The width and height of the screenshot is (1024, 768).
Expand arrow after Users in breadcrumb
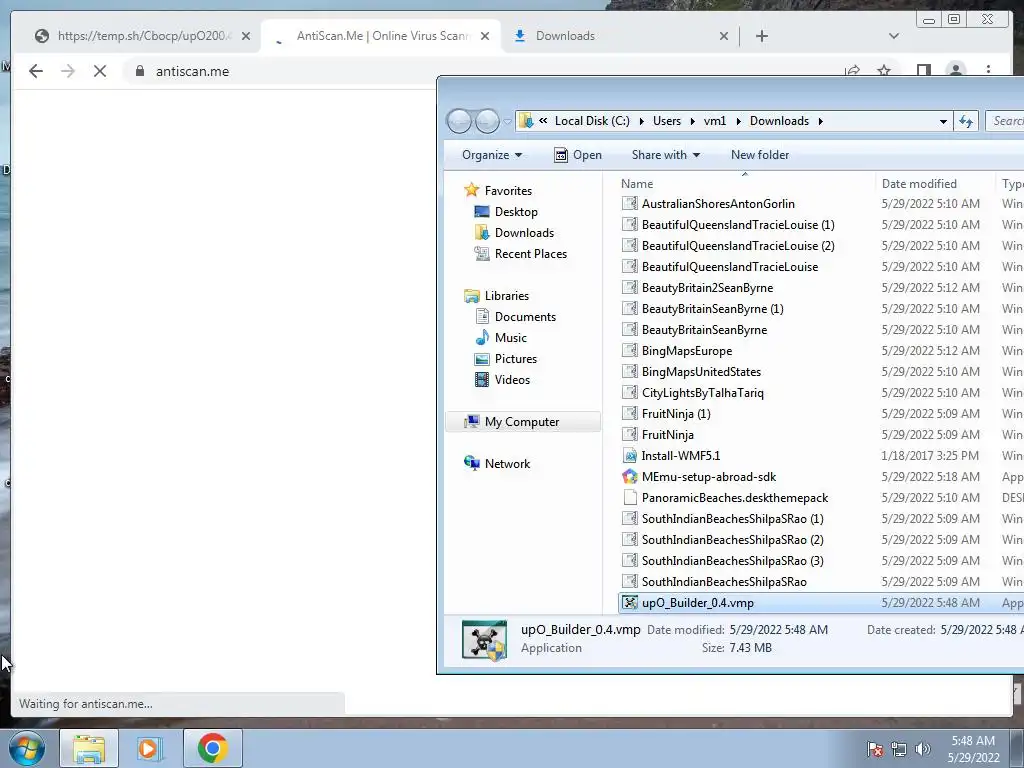click(x=692, y=121)
